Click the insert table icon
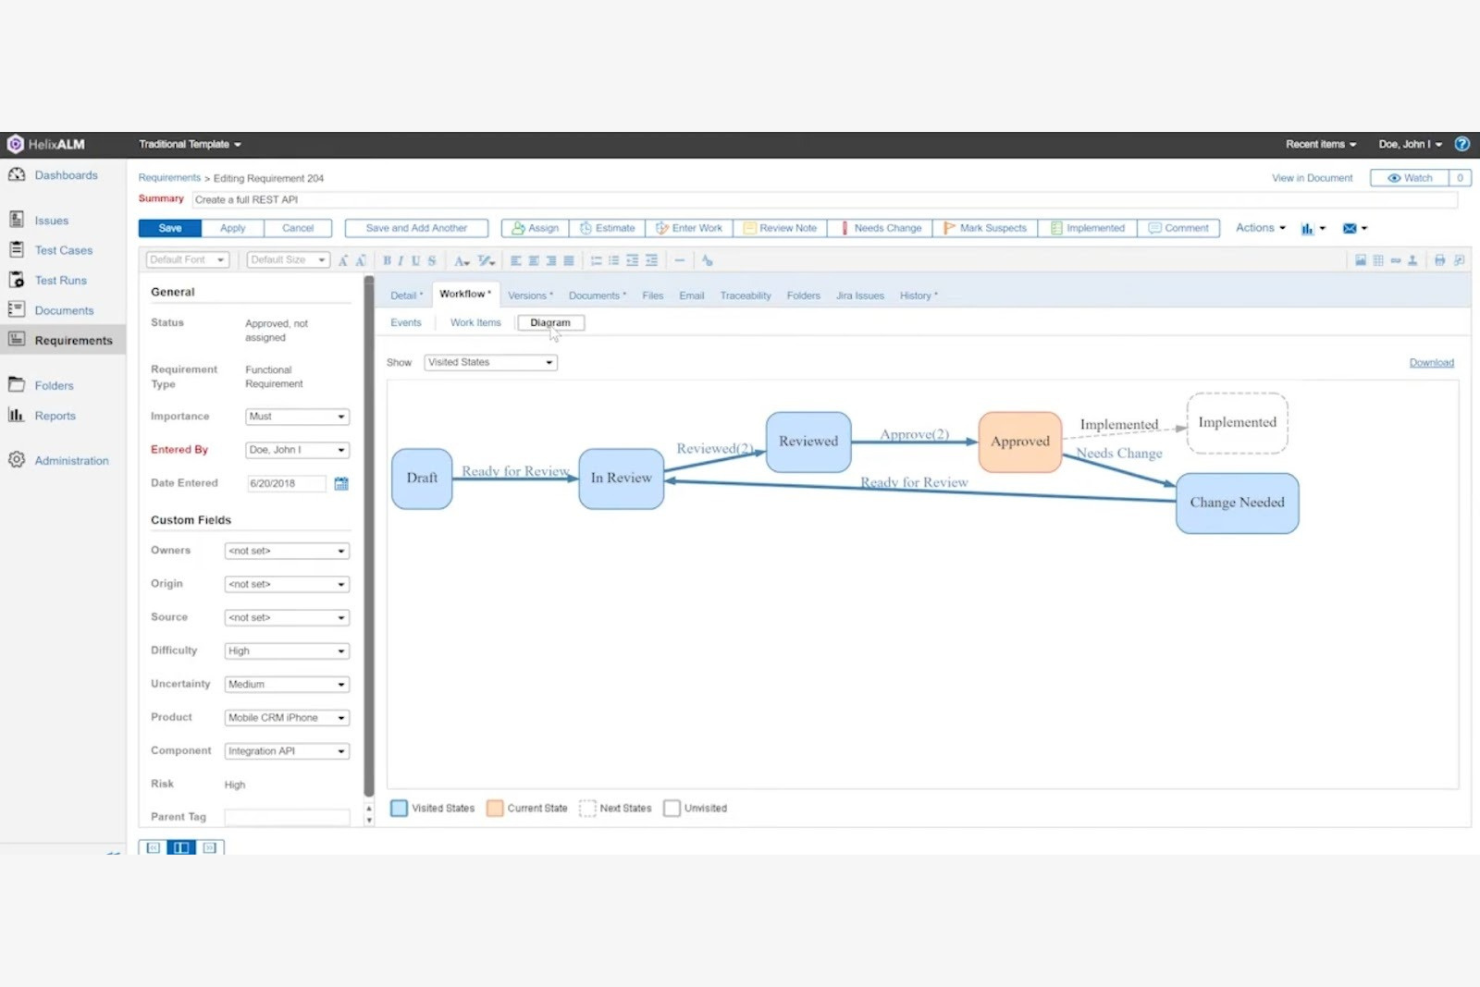The width and height of the screenshot is (1480, 987). click(x=1378, y=261)
